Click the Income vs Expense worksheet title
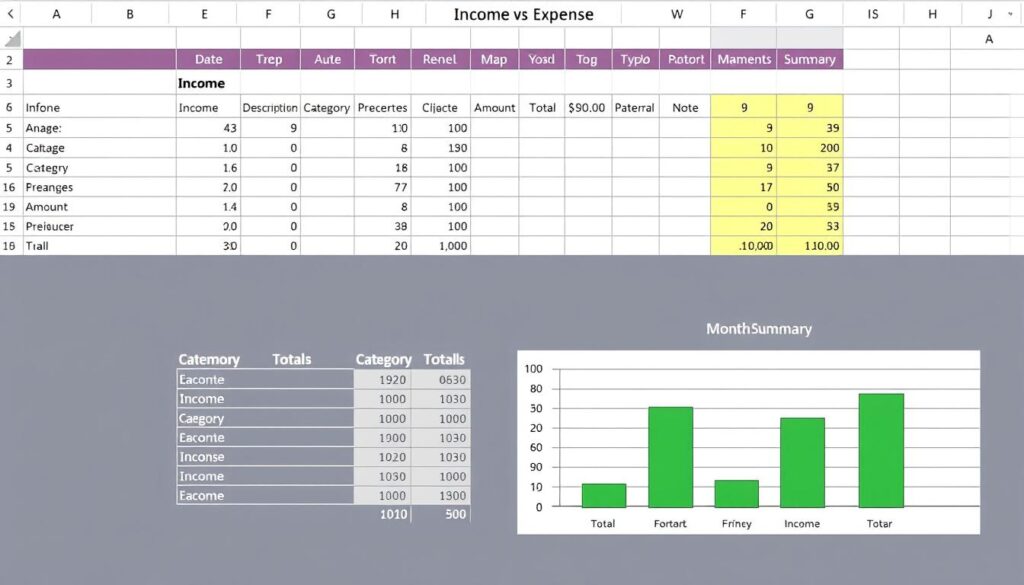1024x585 pixels. tap(525, 13)
